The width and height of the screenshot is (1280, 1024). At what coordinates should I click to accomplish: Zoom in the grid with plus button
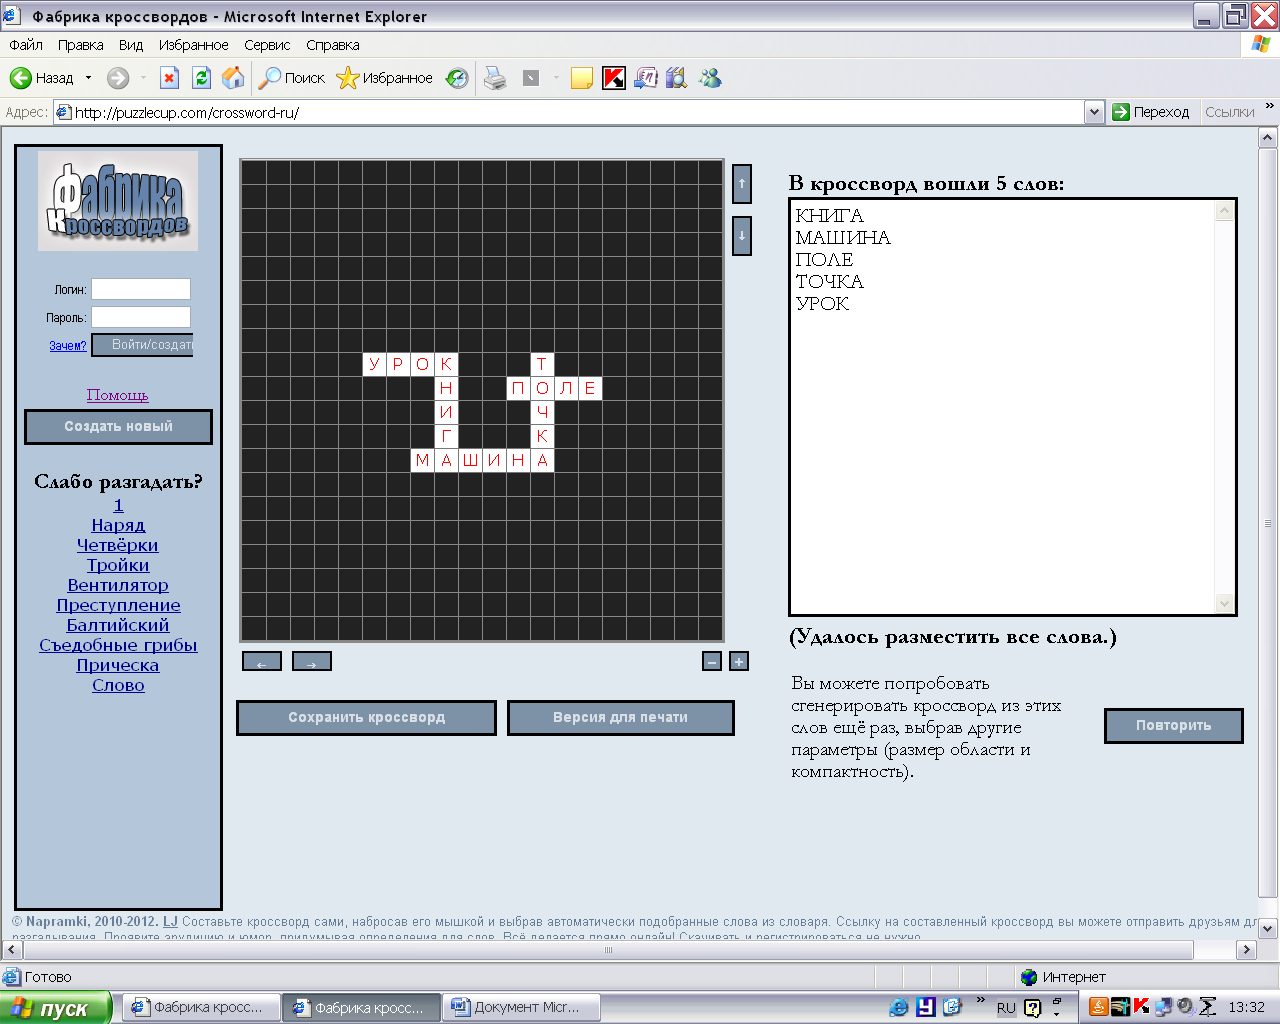(x=739, y=661)
